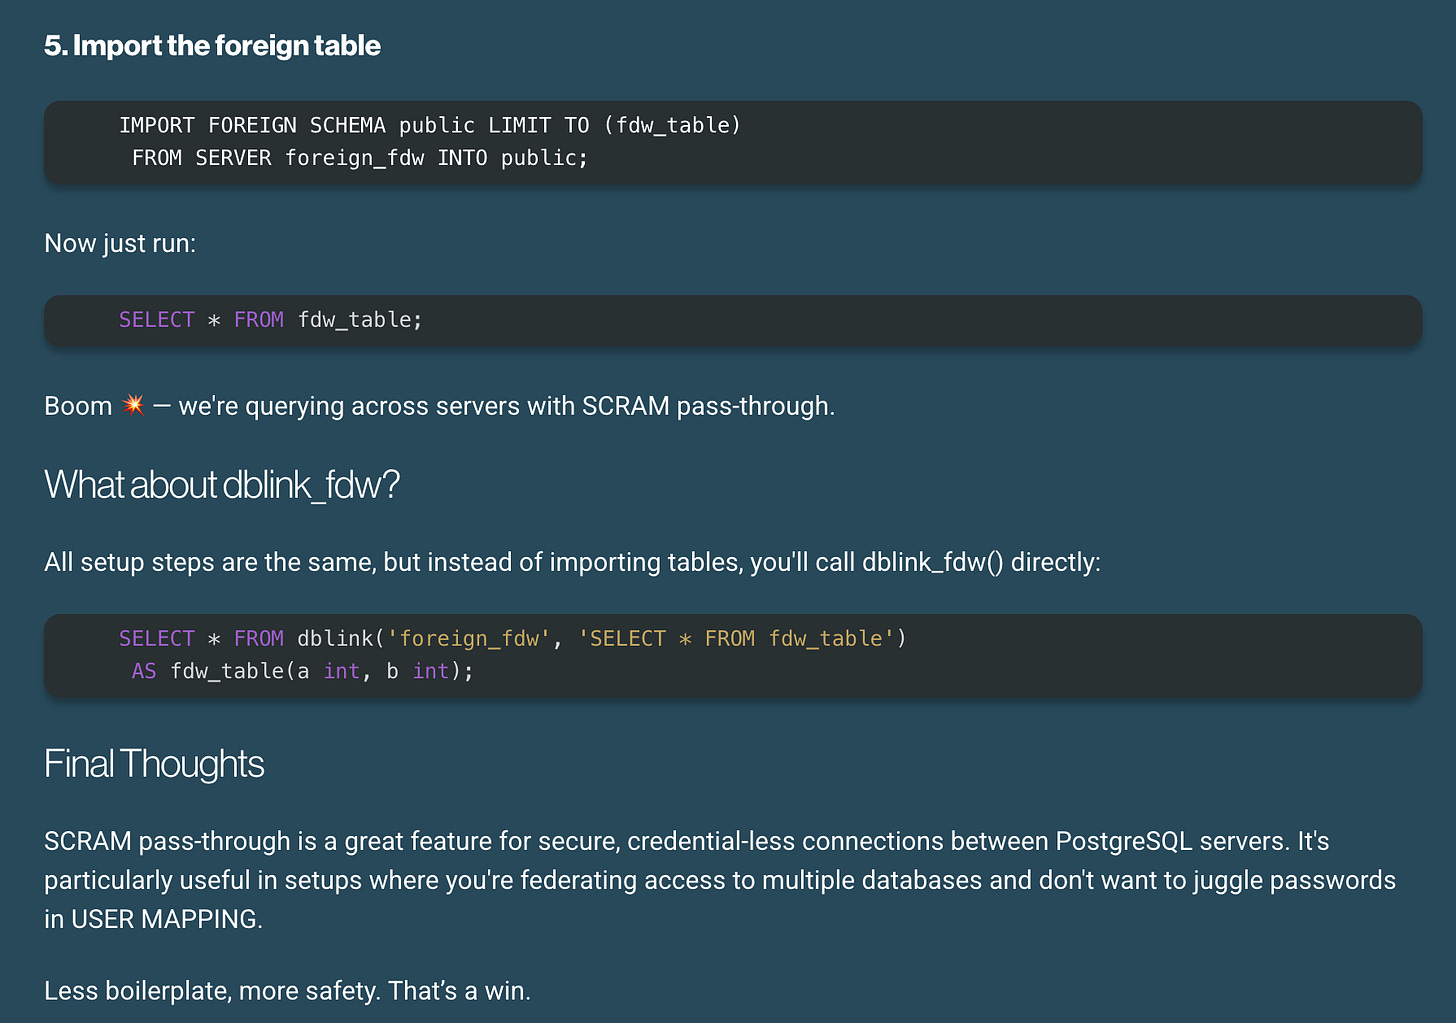This screenshot has height=1023, width=1456.
Task: Click the orange 'SELECT * FROM fdw_table' string literal
Action: pyautogui.click(x=736, y=639)
